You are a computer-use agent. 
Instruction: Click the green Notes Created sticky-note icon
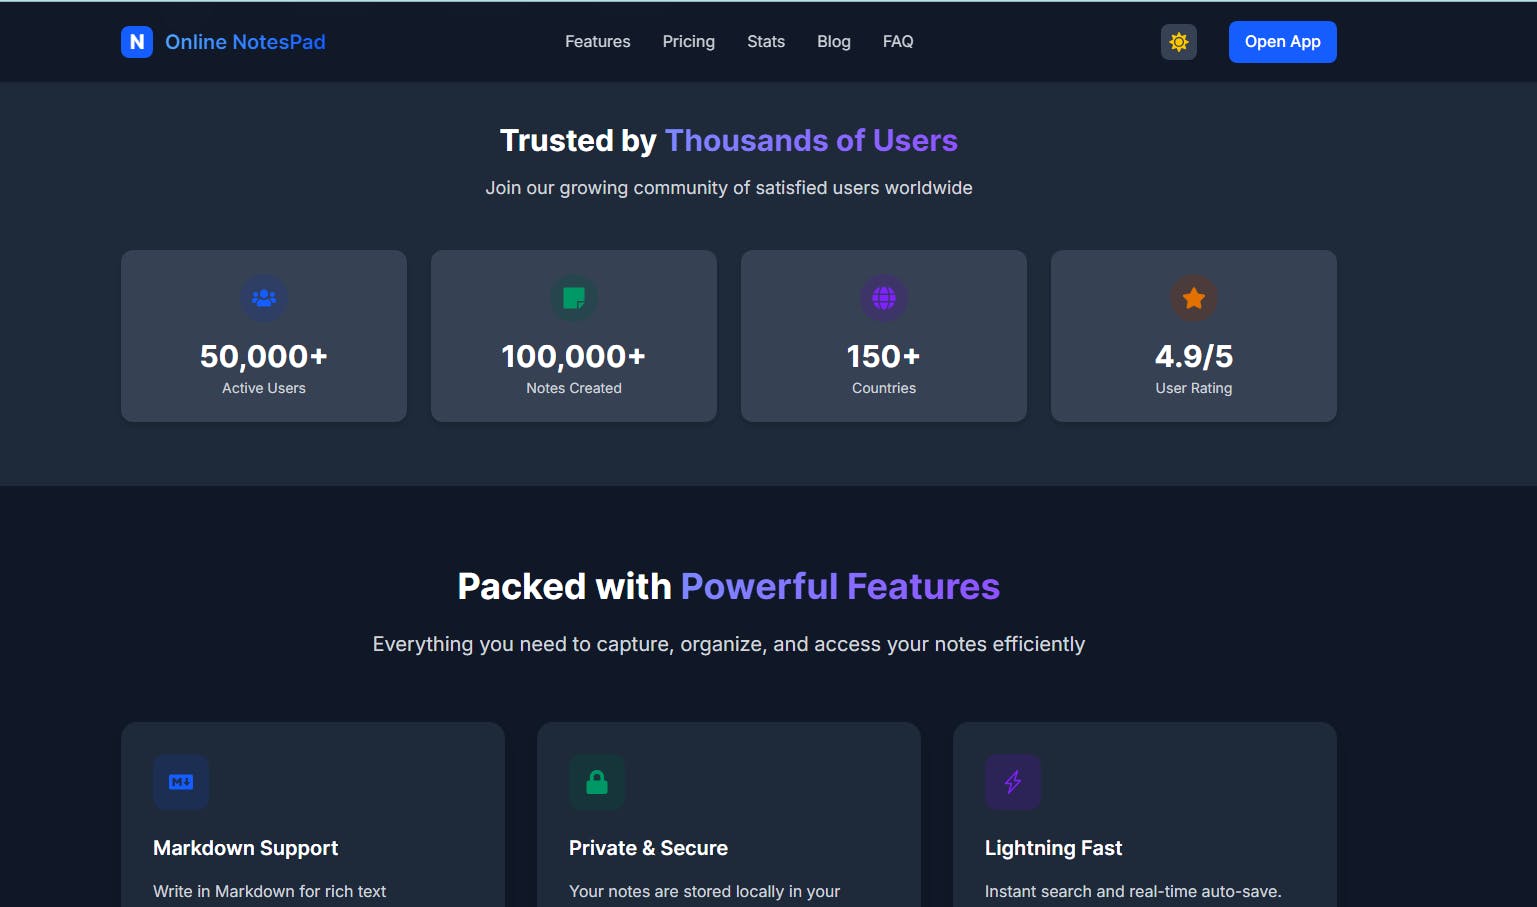574,298
